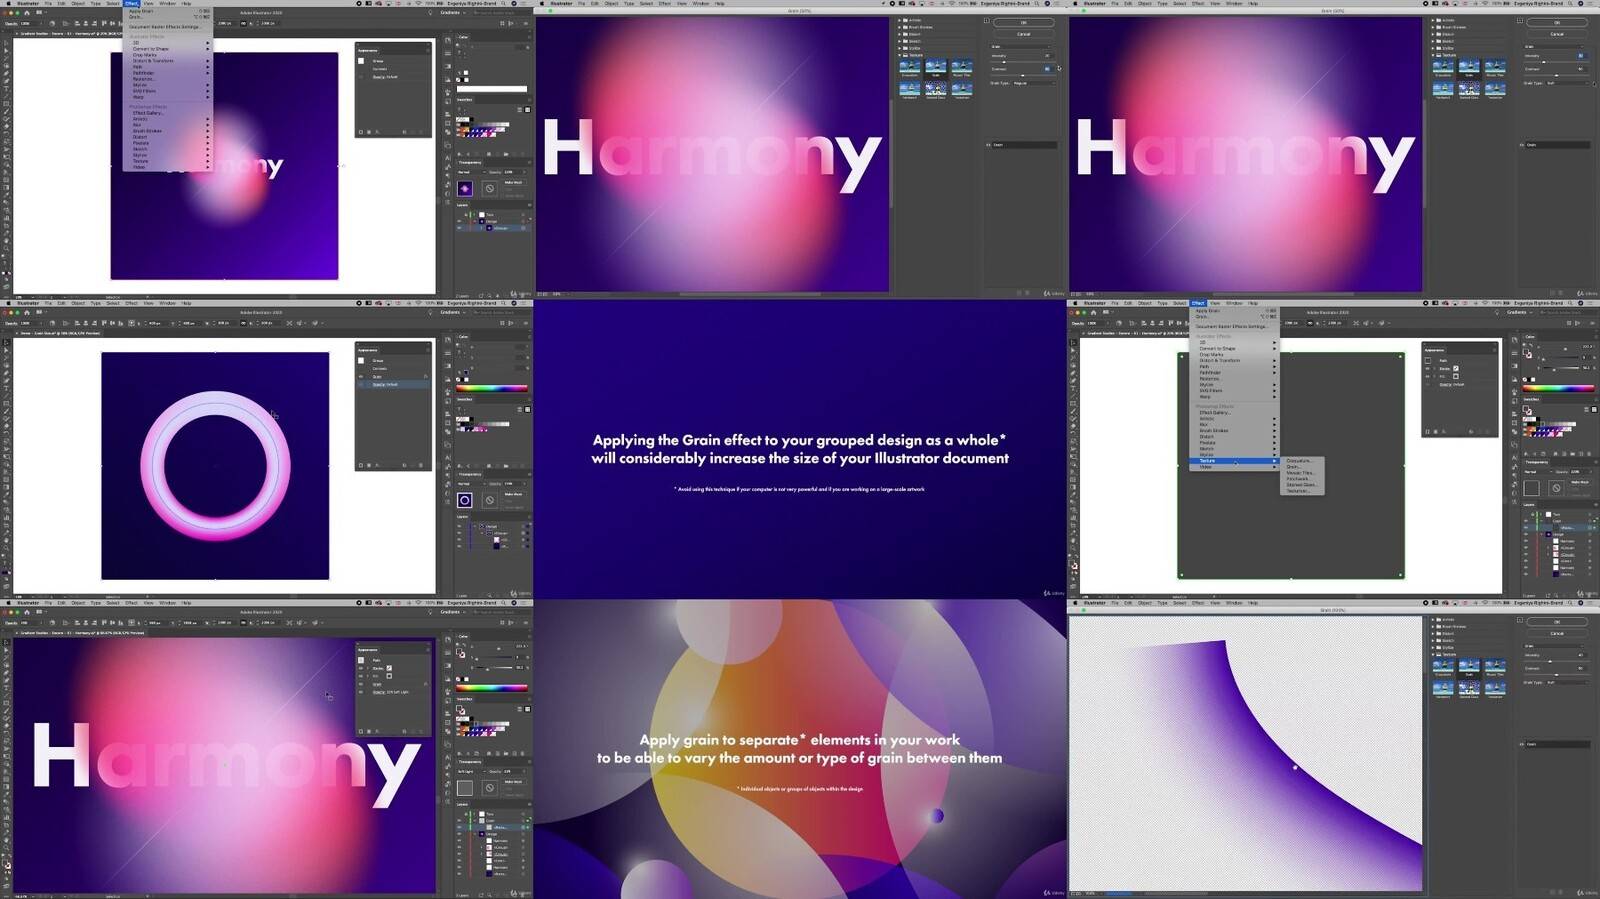The width and height of the screenshot is (1600, 899).
Task: Click Effect Gallery... in the open Effect menu over the Harmony artboard
Action: click(x=148, y=113)
